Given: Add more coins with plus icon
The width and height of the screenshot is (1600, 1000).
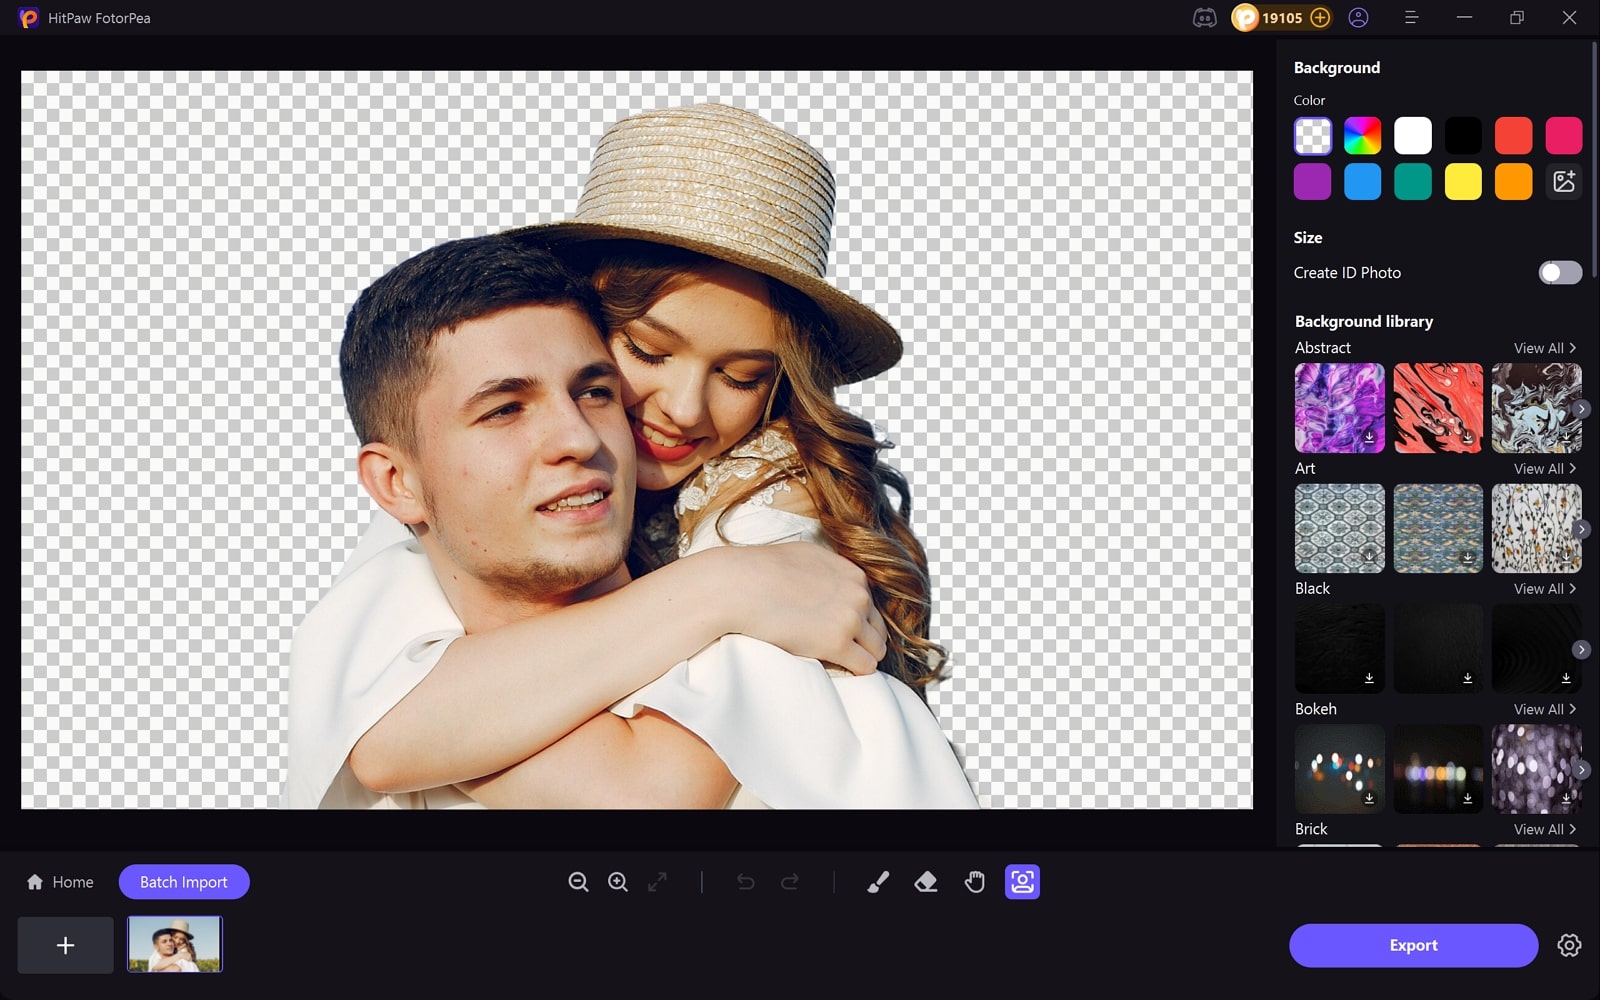Looking at the screenshot, I should tap(1320, 18).
